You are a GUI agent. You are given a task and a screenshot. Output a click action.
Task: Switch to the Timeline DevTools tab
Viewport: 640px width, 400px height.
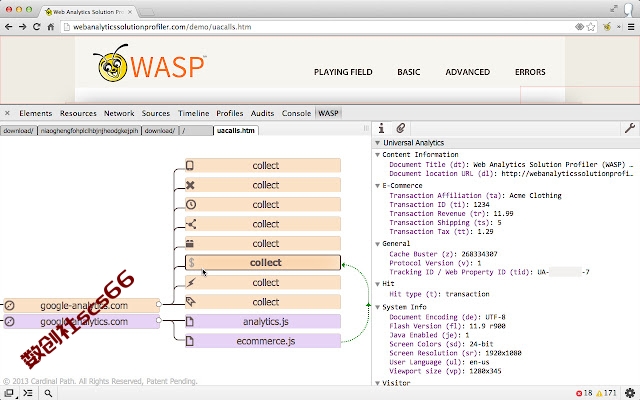point(193,113)
